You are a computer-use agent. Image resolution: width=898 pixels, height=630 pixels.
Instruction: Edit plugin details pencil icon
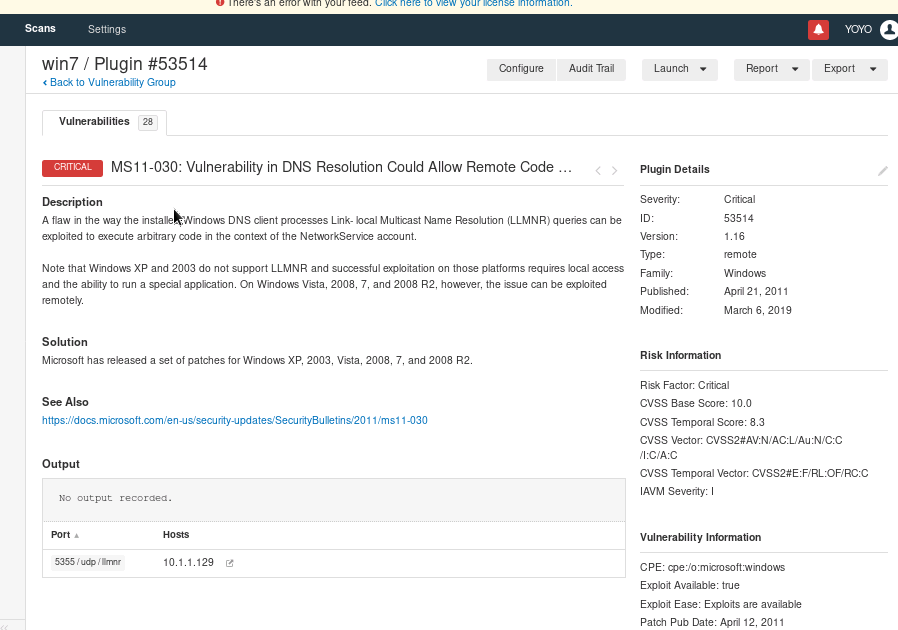click(x=883, y=171)
